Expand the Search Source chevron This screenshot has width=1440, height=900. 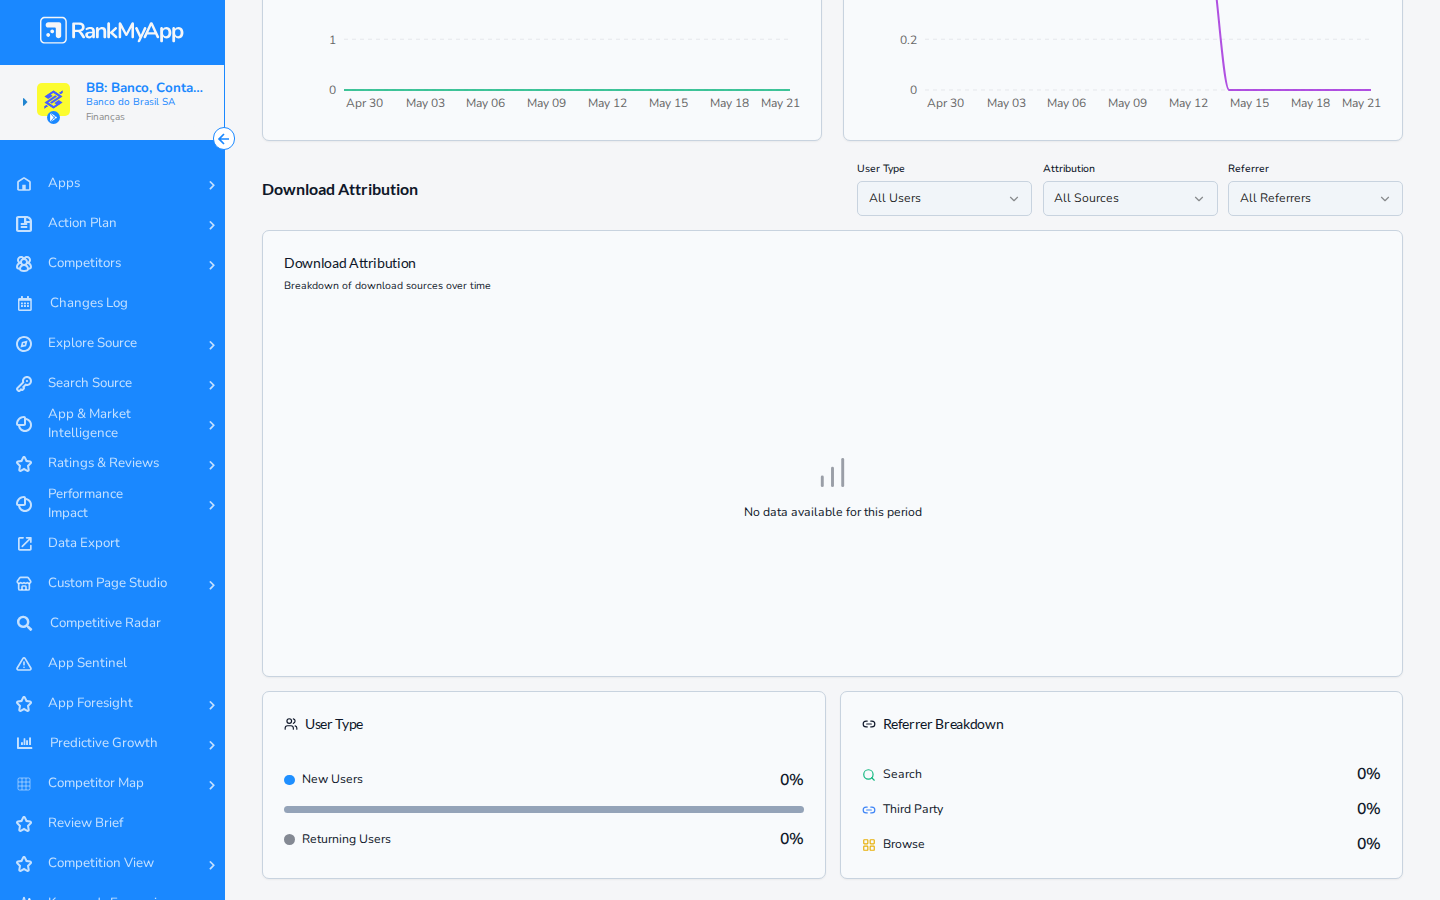(x=212, y=385)
